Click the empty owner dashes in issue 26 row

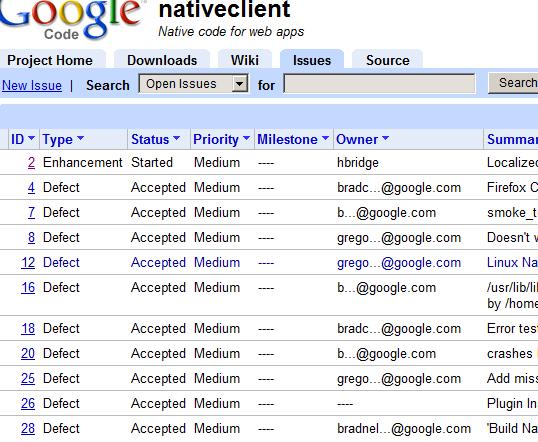[x=345, y=404]
